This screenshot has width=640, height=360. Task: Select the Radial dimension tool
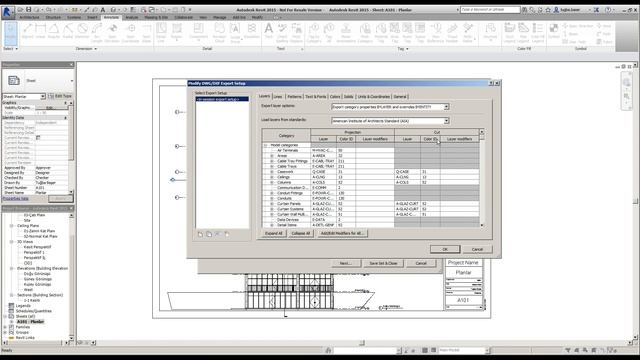point(68,31)
